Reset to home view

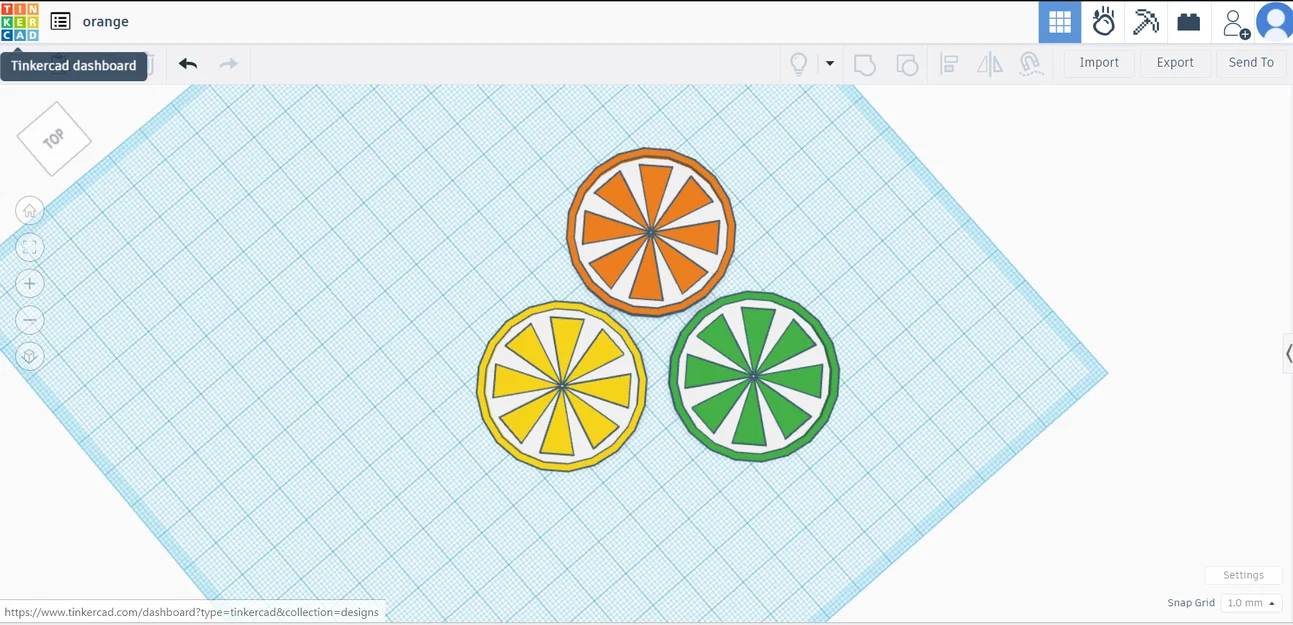tap(30, 210)
